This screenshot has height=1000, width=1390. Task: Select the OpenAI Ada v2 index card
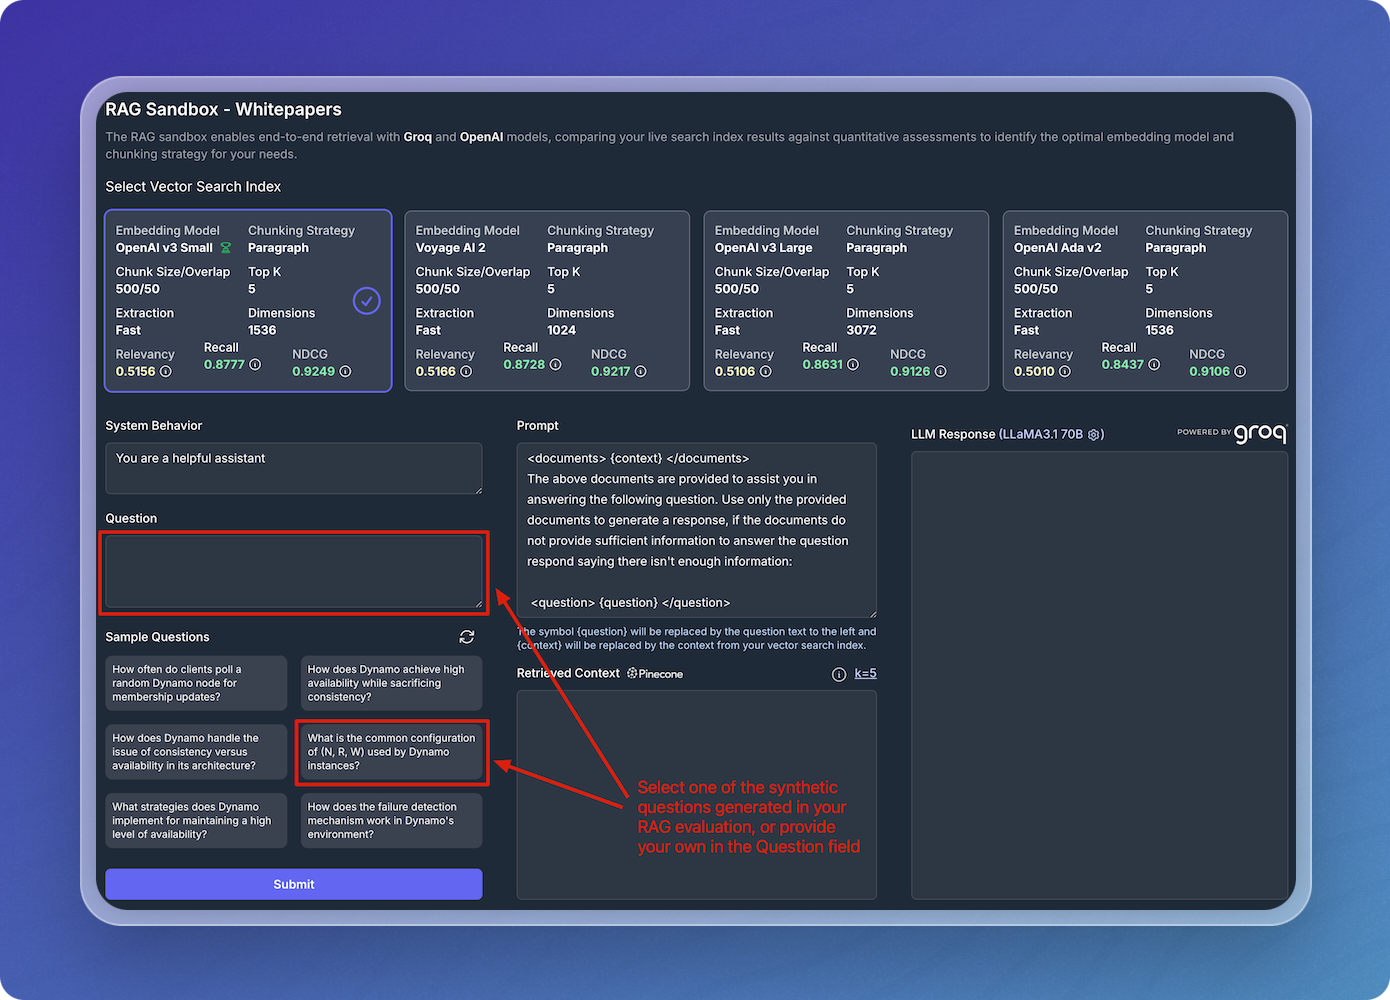1145,300
